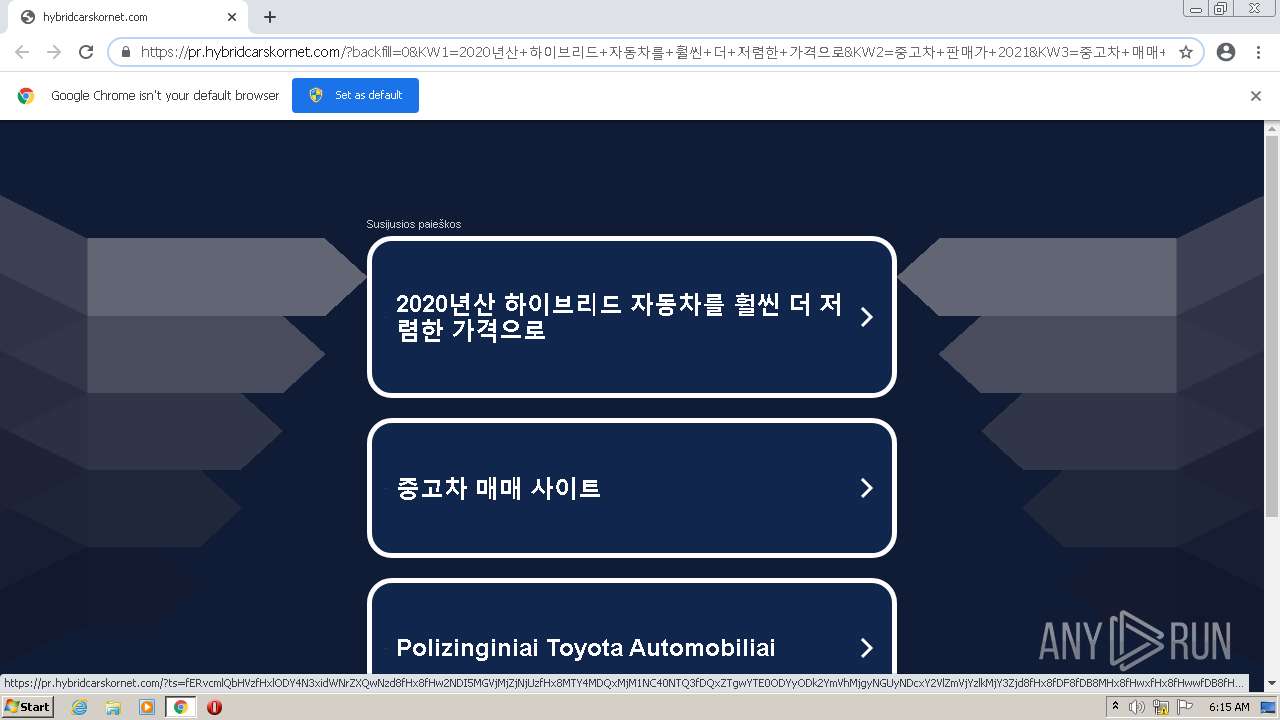The height and width of the screenshot is (720, 1280).
Task: Open the Windows Start menu
Action: click(27, 707)
